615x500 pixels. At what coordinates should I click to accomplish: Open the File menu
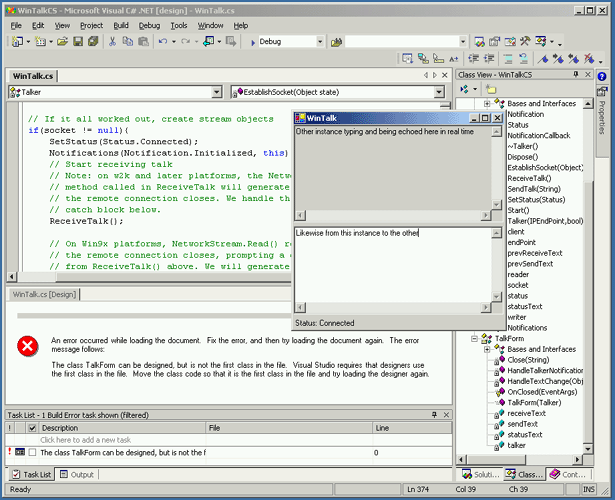pos(16,25)
